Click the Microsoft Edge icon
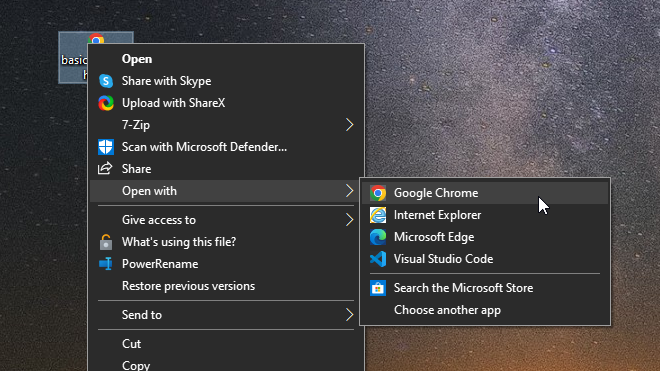The image size is (660, 371). point(378,237)
